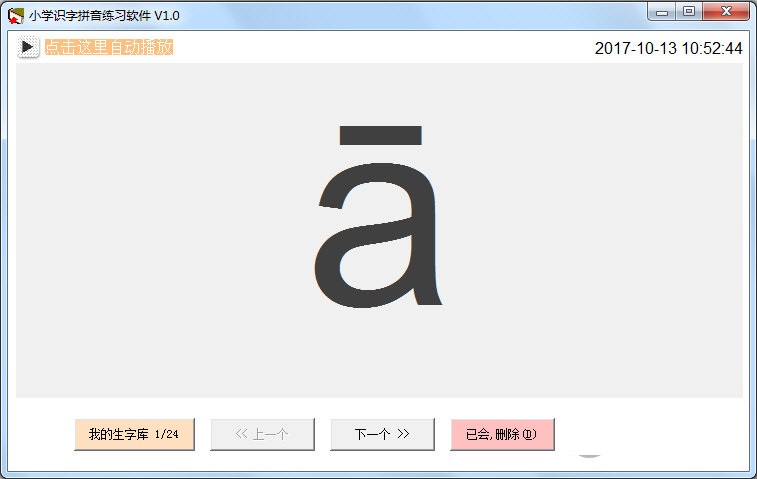Click the empty right side of gray display panel
The height and width of the screenshot is (479, 757).
[620, 230]
